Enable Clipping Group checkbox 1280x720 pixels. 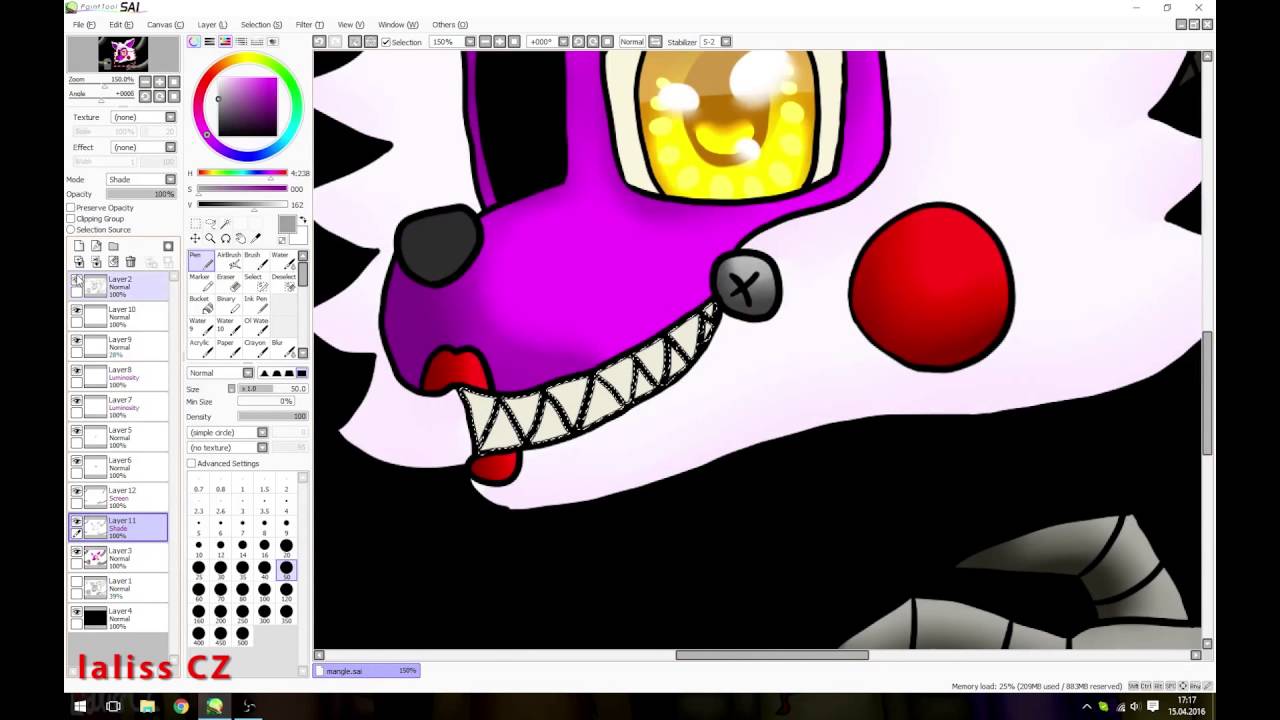coord(71,219)
